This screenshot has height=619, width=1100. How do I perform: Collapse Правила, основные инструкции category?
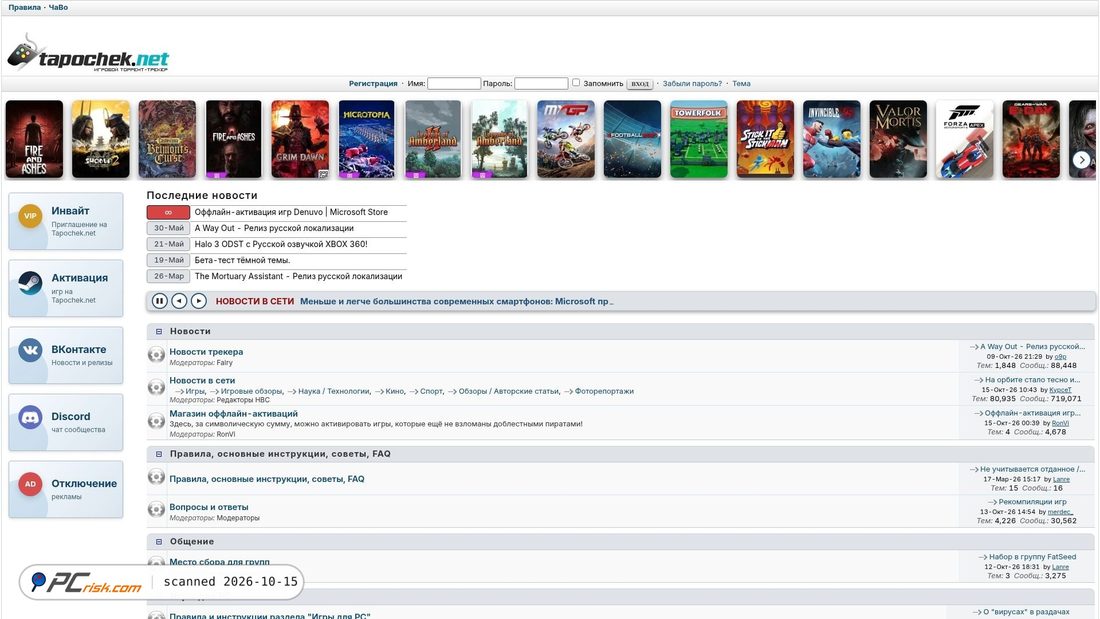[159, 454]
